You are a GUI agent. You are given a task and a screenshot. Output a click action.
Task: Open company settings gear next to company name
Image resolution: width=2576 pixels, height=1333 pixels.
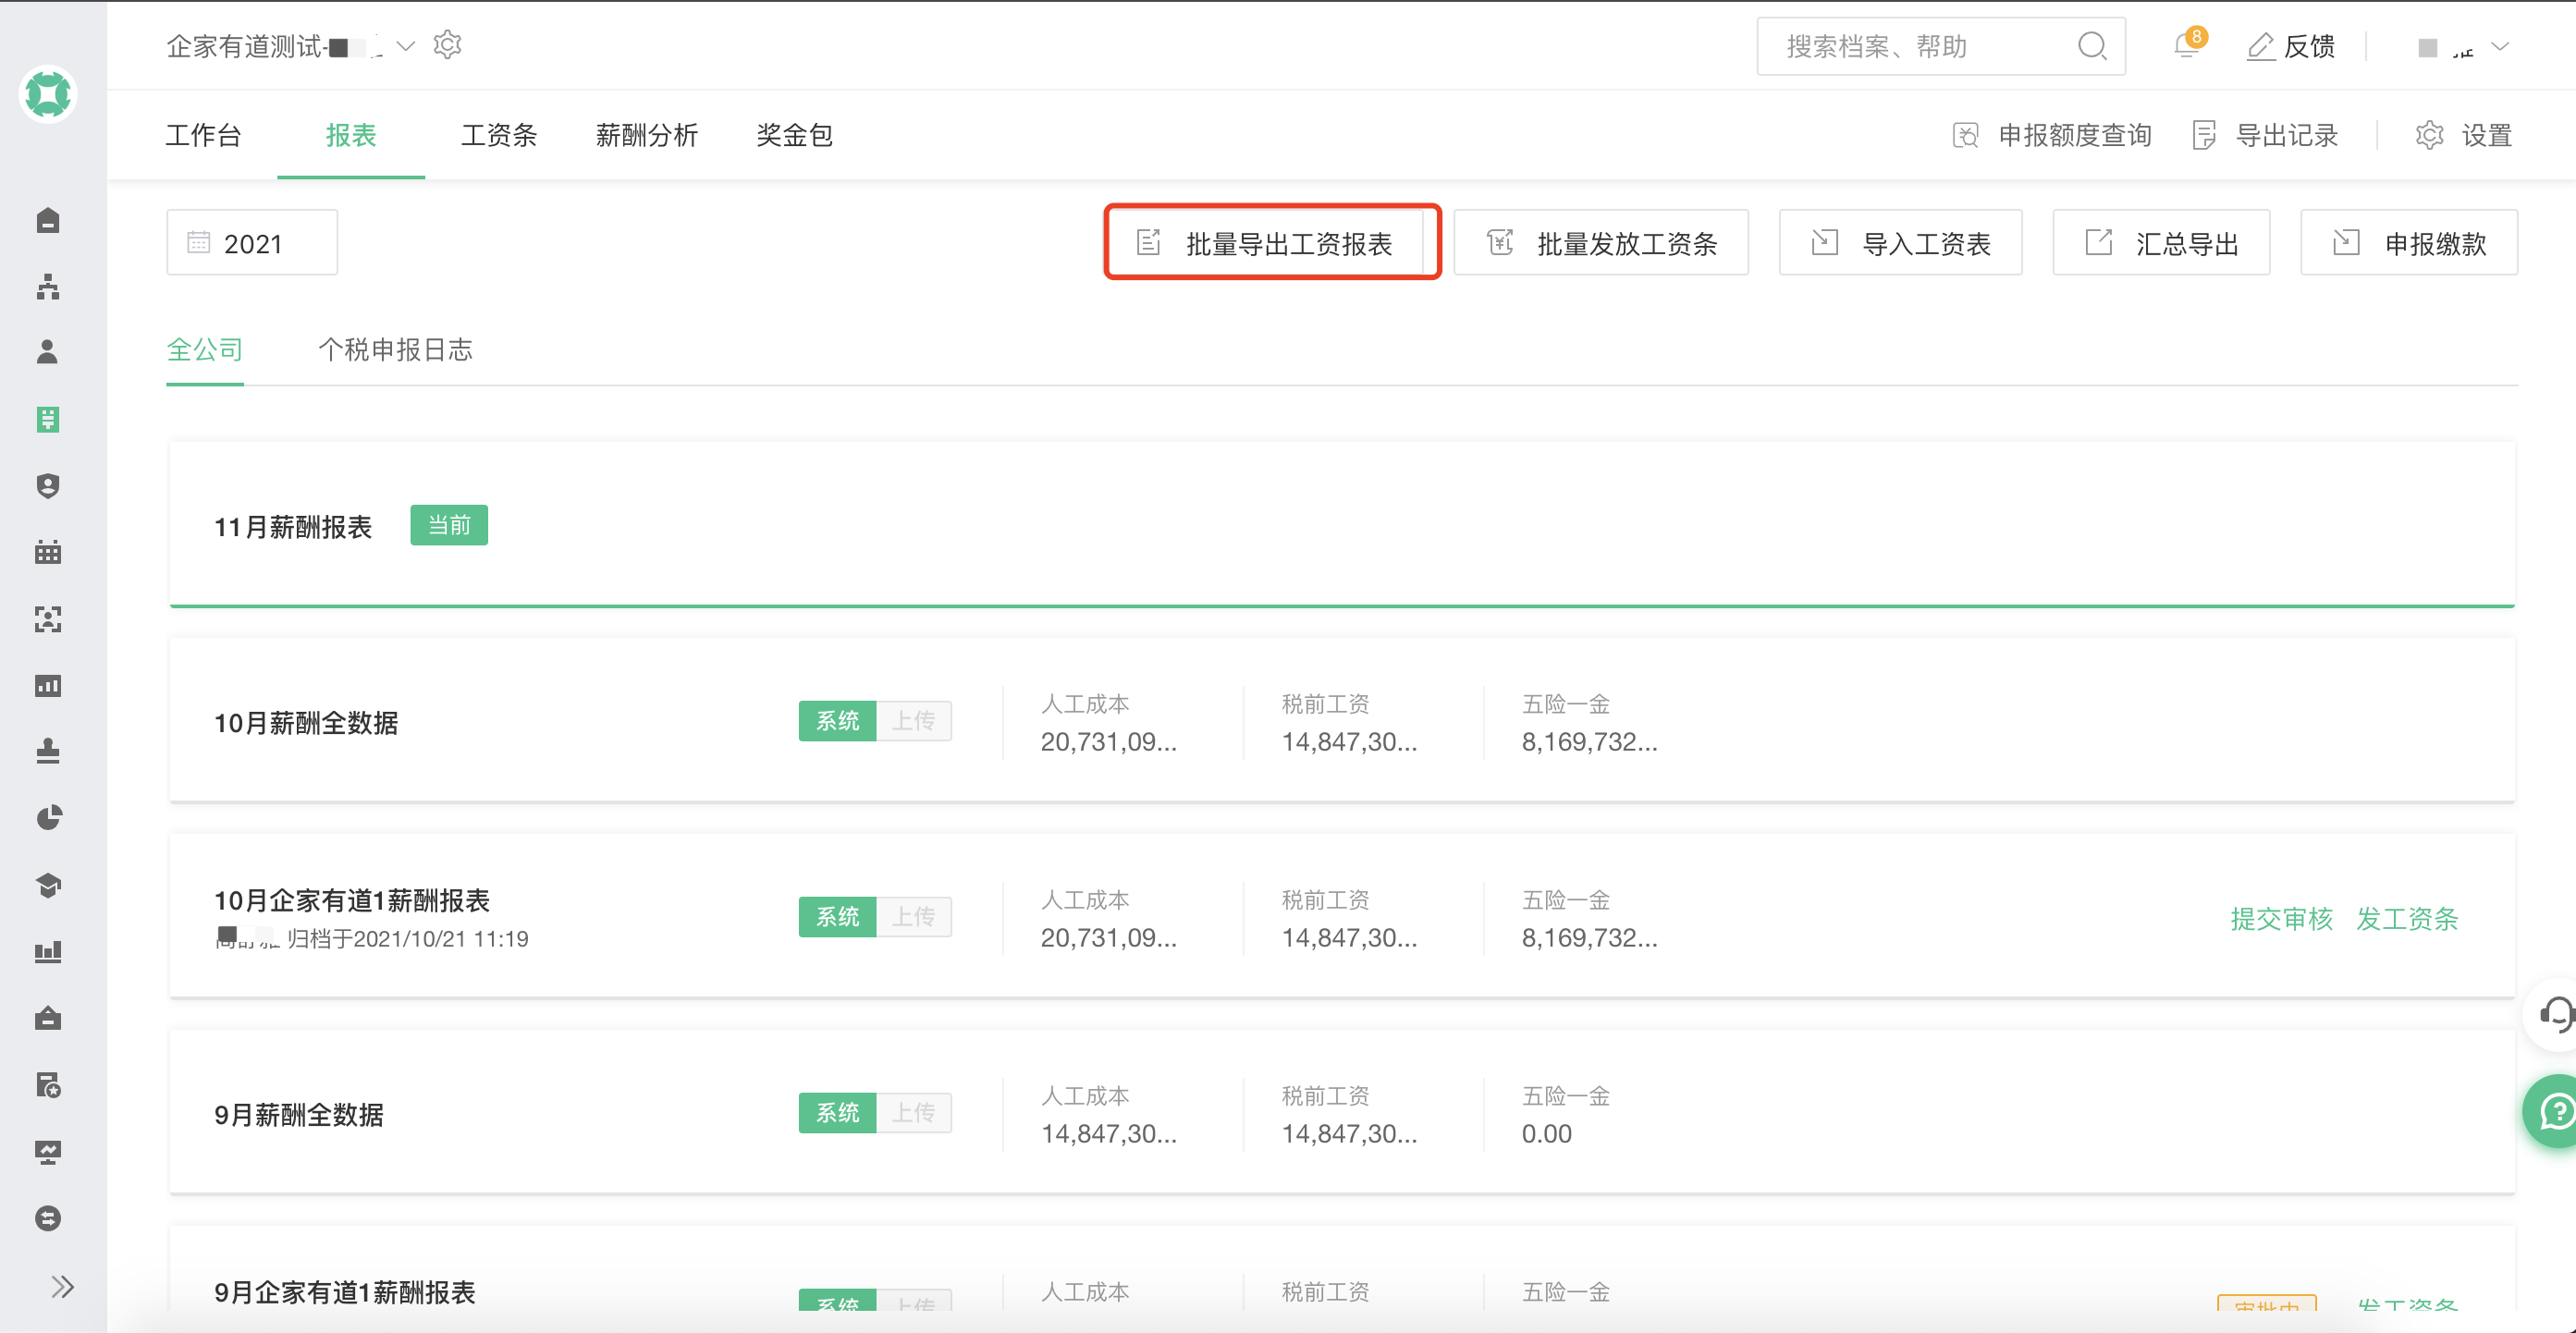(x=447, y=46)
